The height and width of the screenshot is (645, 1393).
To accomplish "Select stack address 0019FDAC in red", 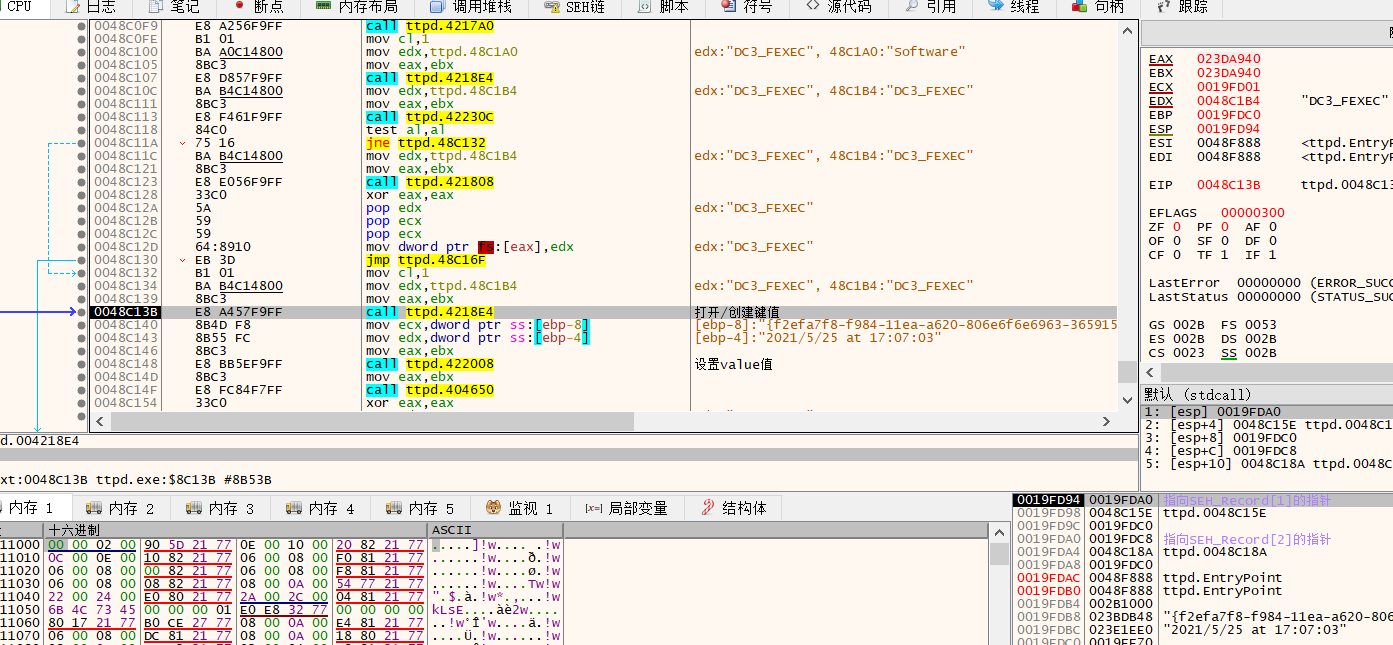I will tap(1049, 578).
